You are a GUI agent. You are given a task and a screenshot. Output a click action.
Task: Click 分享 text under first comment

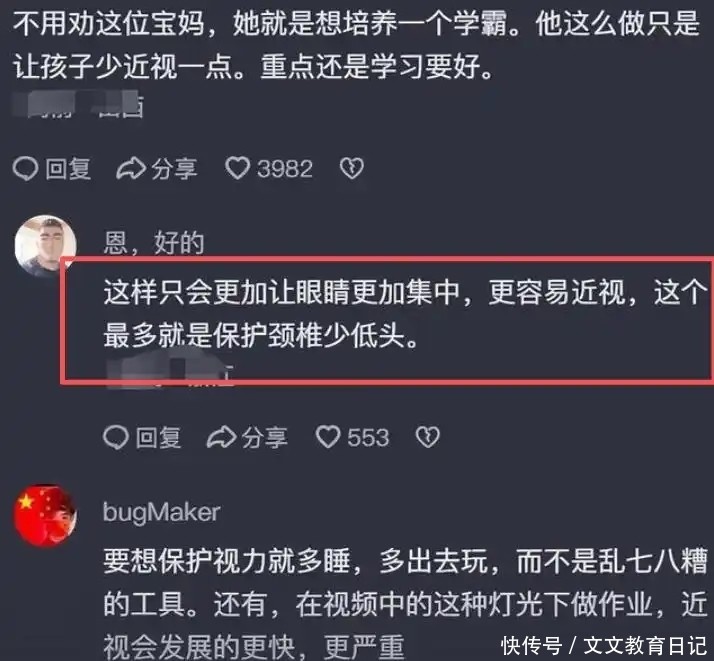[174, 169]
